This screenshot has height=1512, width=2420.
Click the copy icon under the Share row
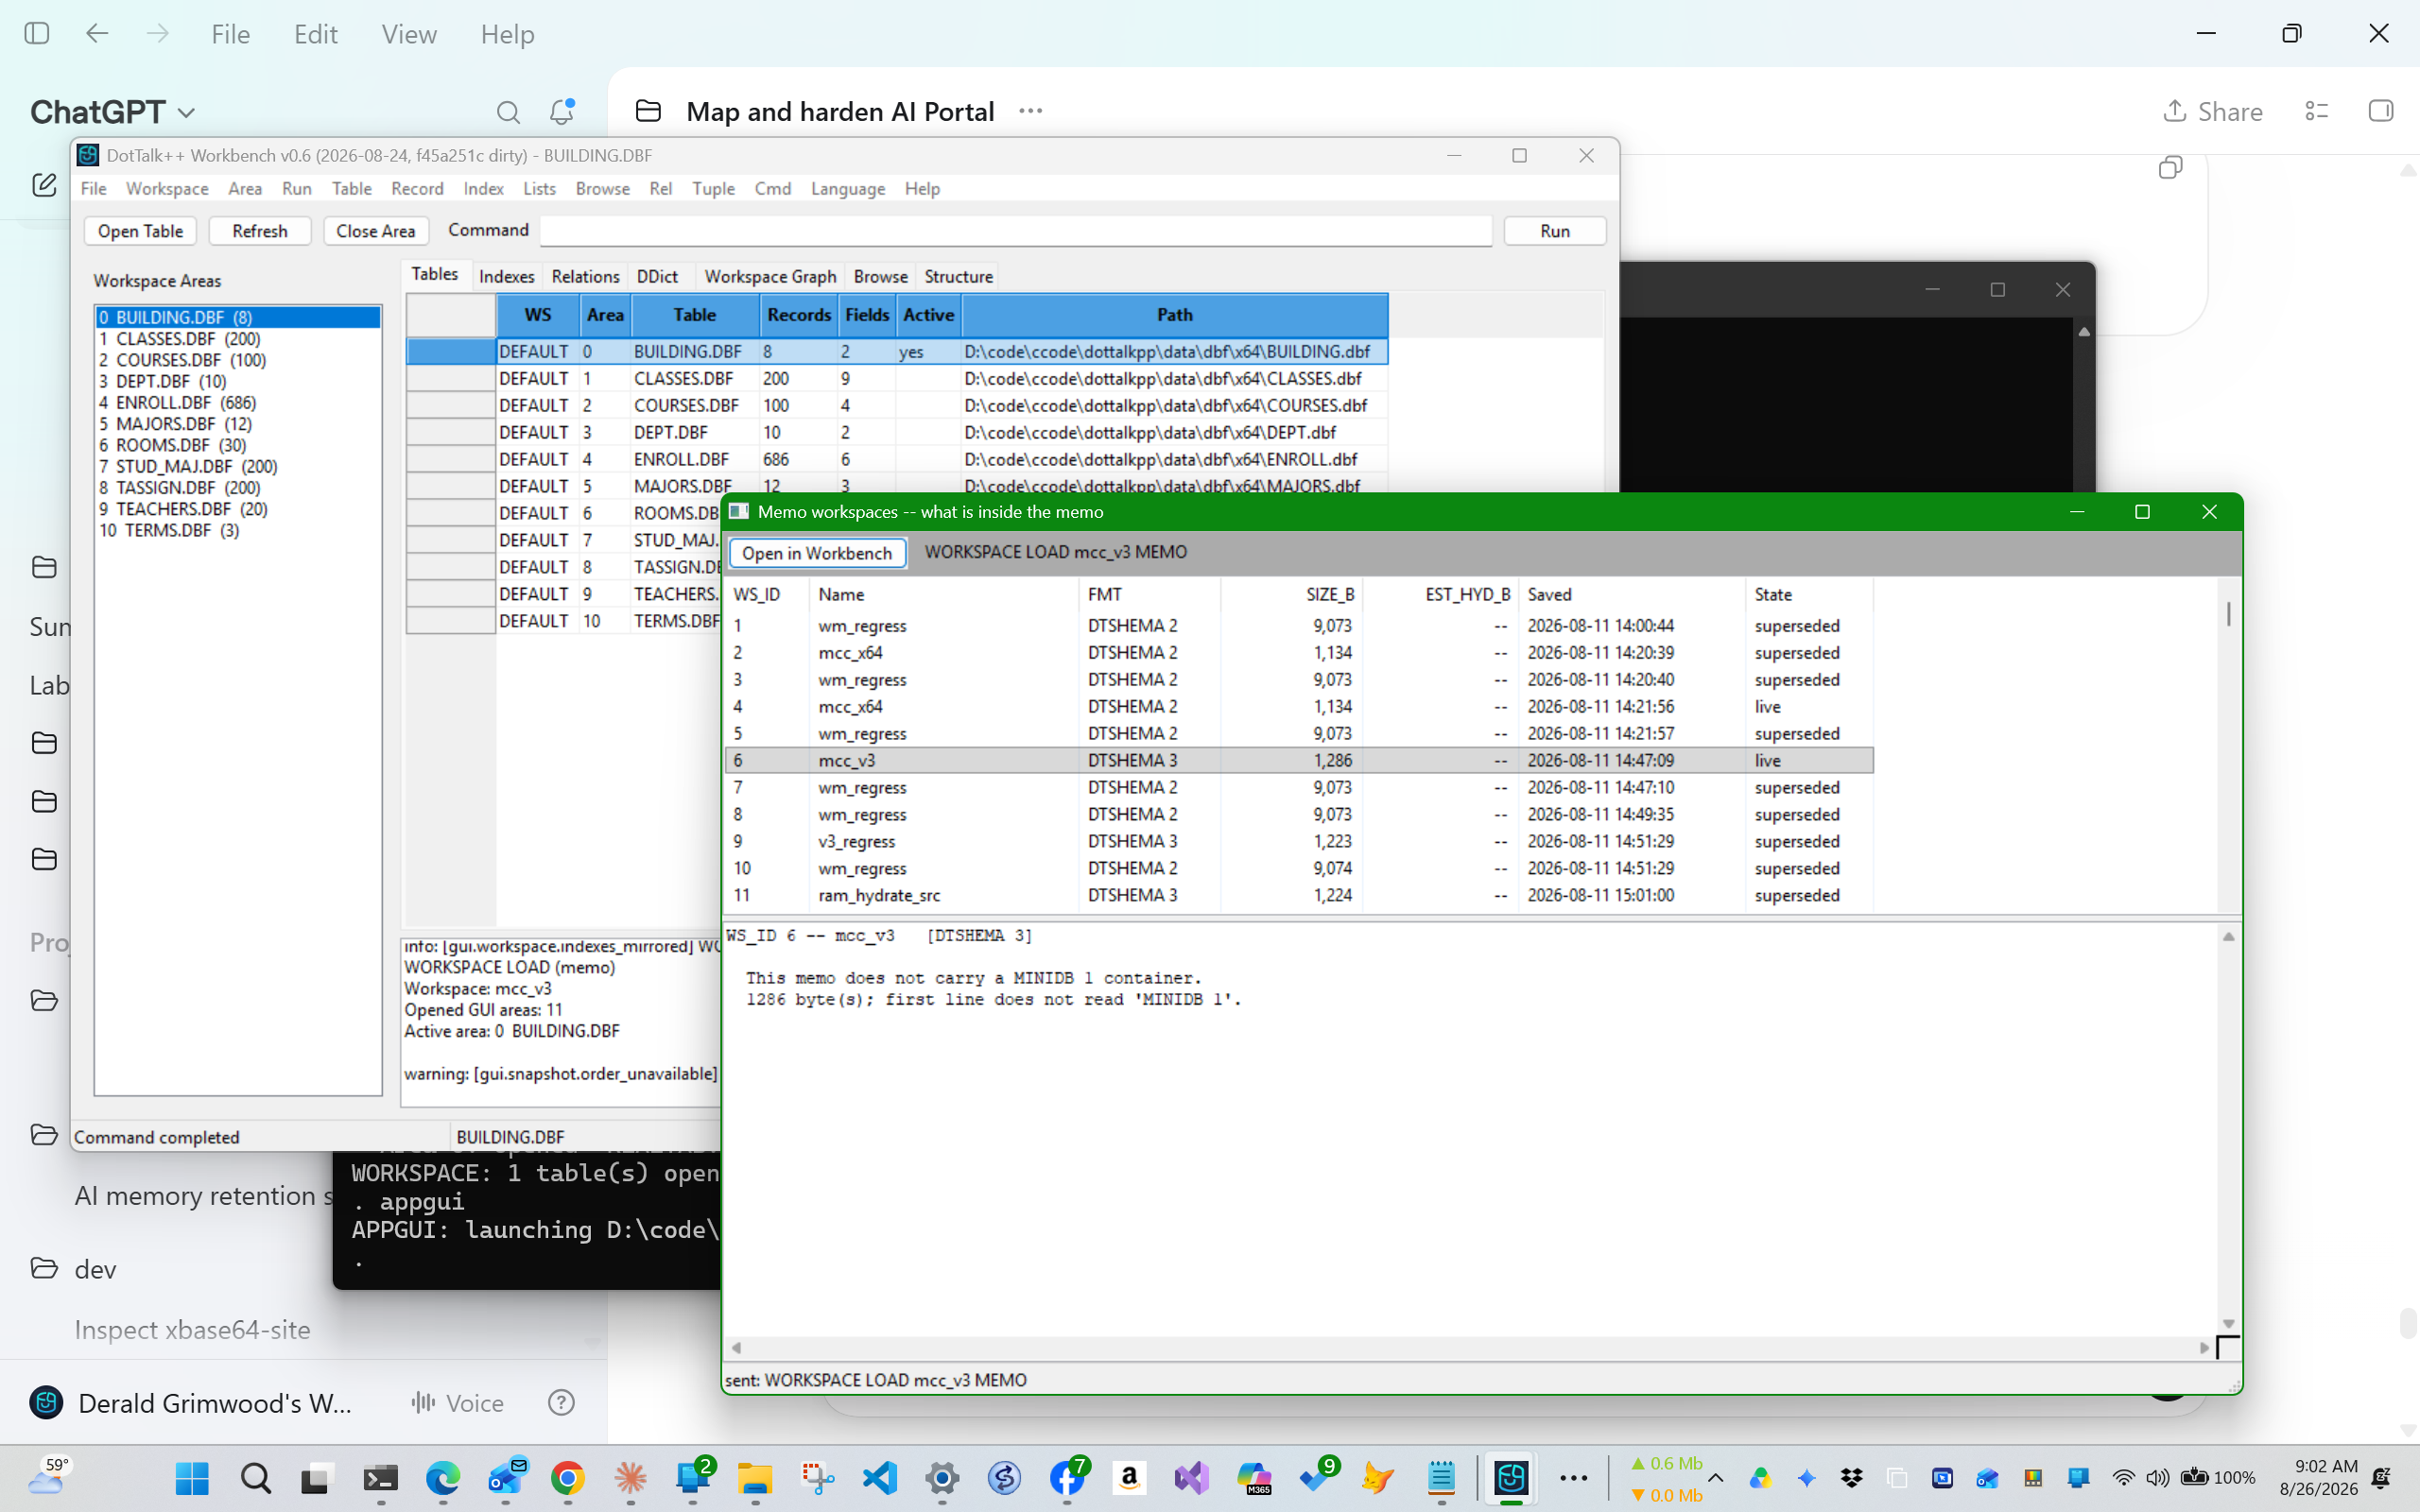click(x=2170, y=167)
